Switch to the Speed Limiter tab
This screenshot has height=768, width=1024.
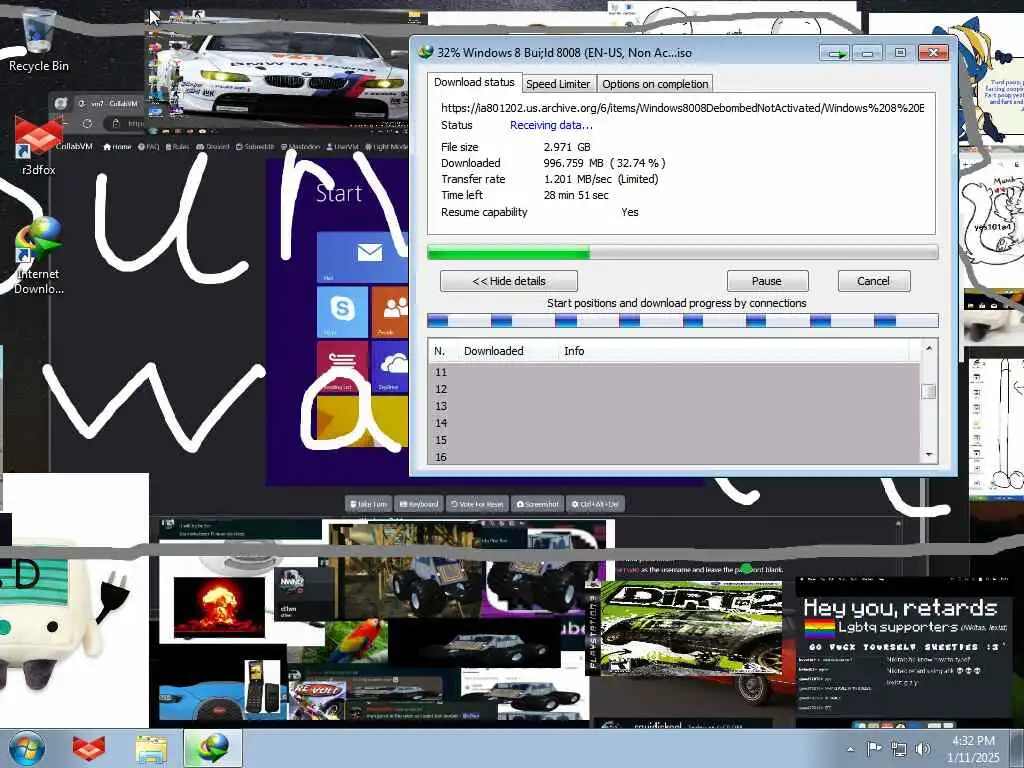(558, 84)
